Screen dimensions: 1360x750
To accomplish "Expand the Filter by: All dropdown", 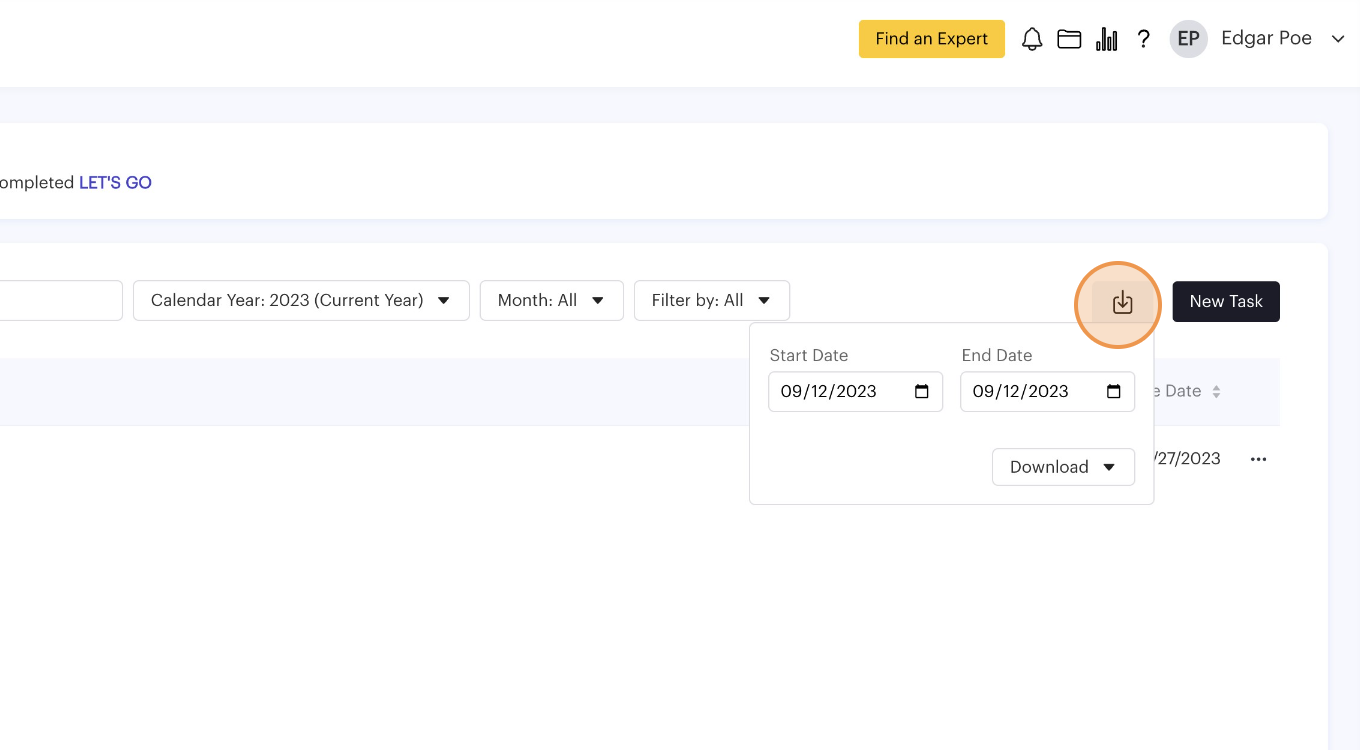I will click(x=711, y=300).
